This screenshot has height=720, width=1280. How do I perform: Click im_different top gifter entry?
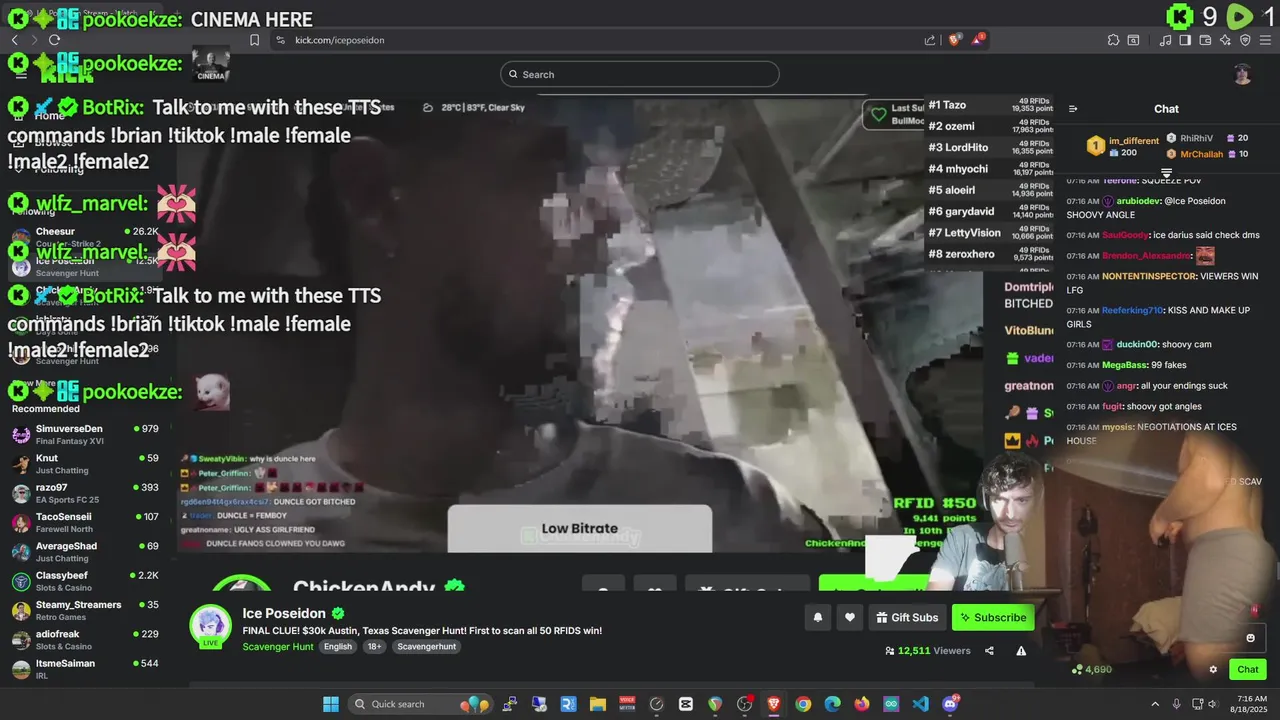click(1123, 146)
